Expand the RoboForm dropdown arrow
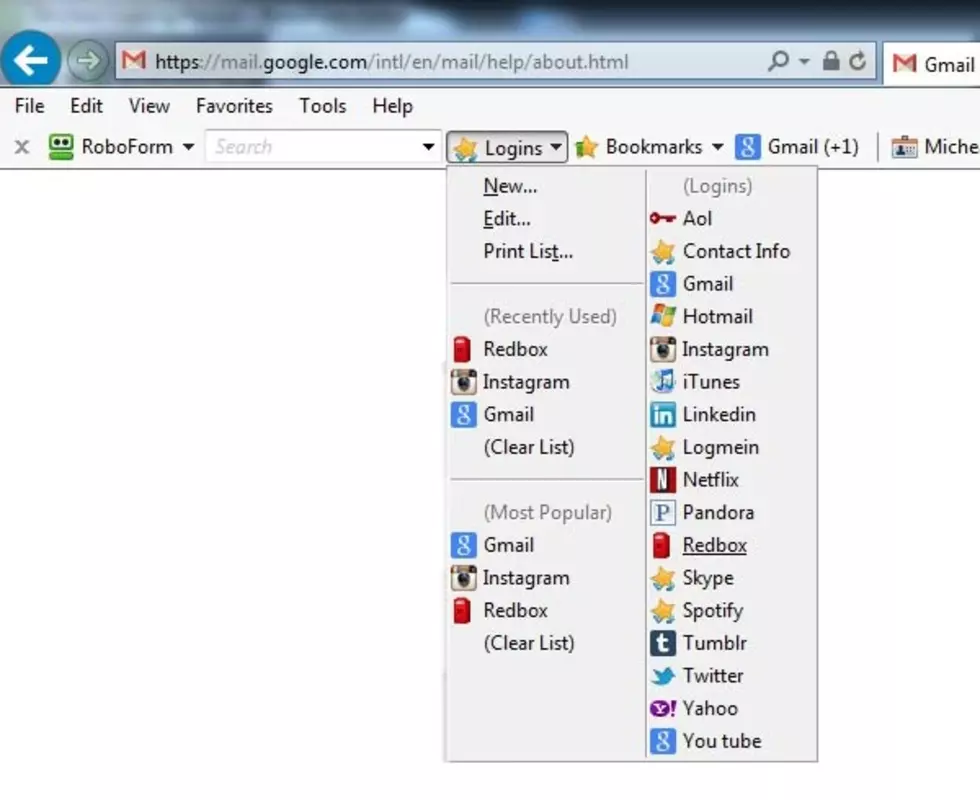980x800 pixels. tap(188, 148)
